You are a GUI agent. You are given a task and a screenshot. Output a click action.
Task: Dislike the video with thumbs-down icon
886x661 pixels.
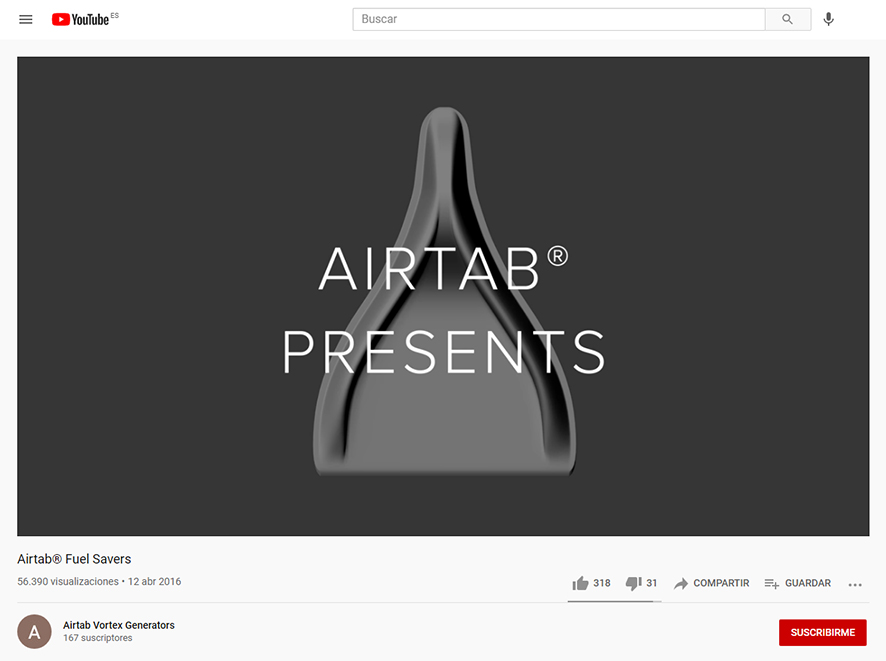[x=633, y=583]
